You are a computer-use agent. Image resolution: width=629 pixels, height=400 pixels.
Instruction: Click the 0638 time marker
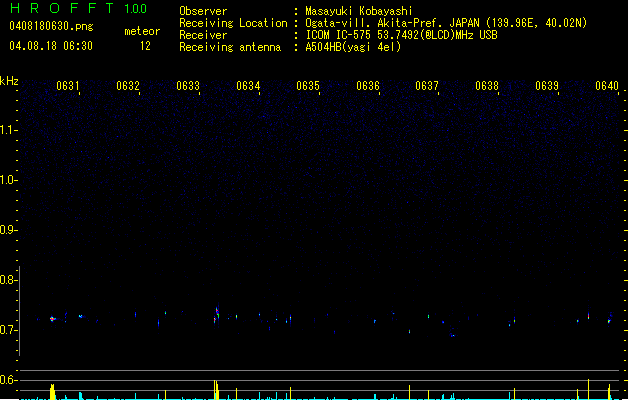(x=487, y=86)
